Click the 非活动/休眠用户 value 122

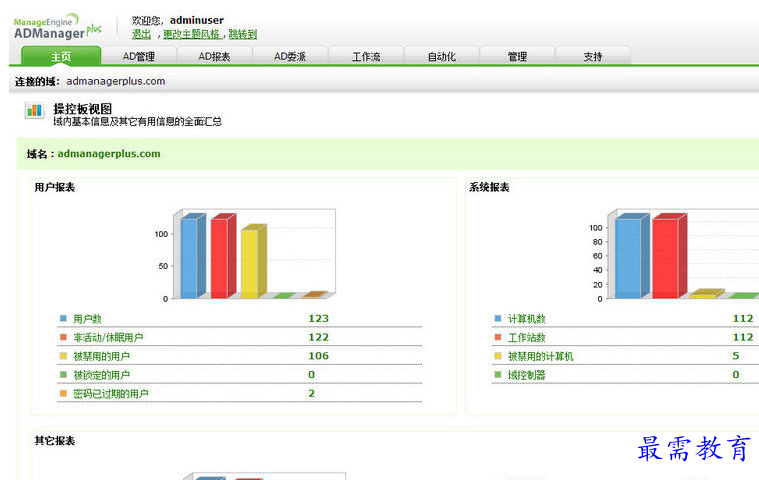pos(319,337)
